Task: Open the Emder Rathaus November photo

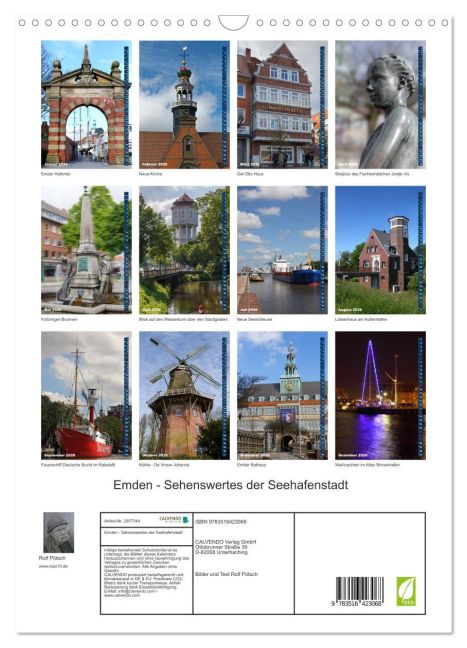Action: (282, 395)
